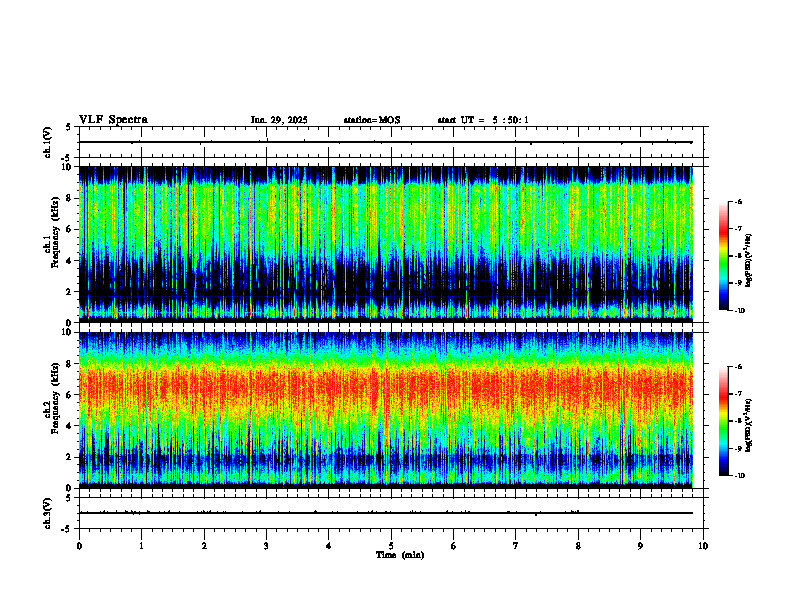Click the ch.1 spectrogram color bar
Screen dimensions: 792x612
point(723,256)
